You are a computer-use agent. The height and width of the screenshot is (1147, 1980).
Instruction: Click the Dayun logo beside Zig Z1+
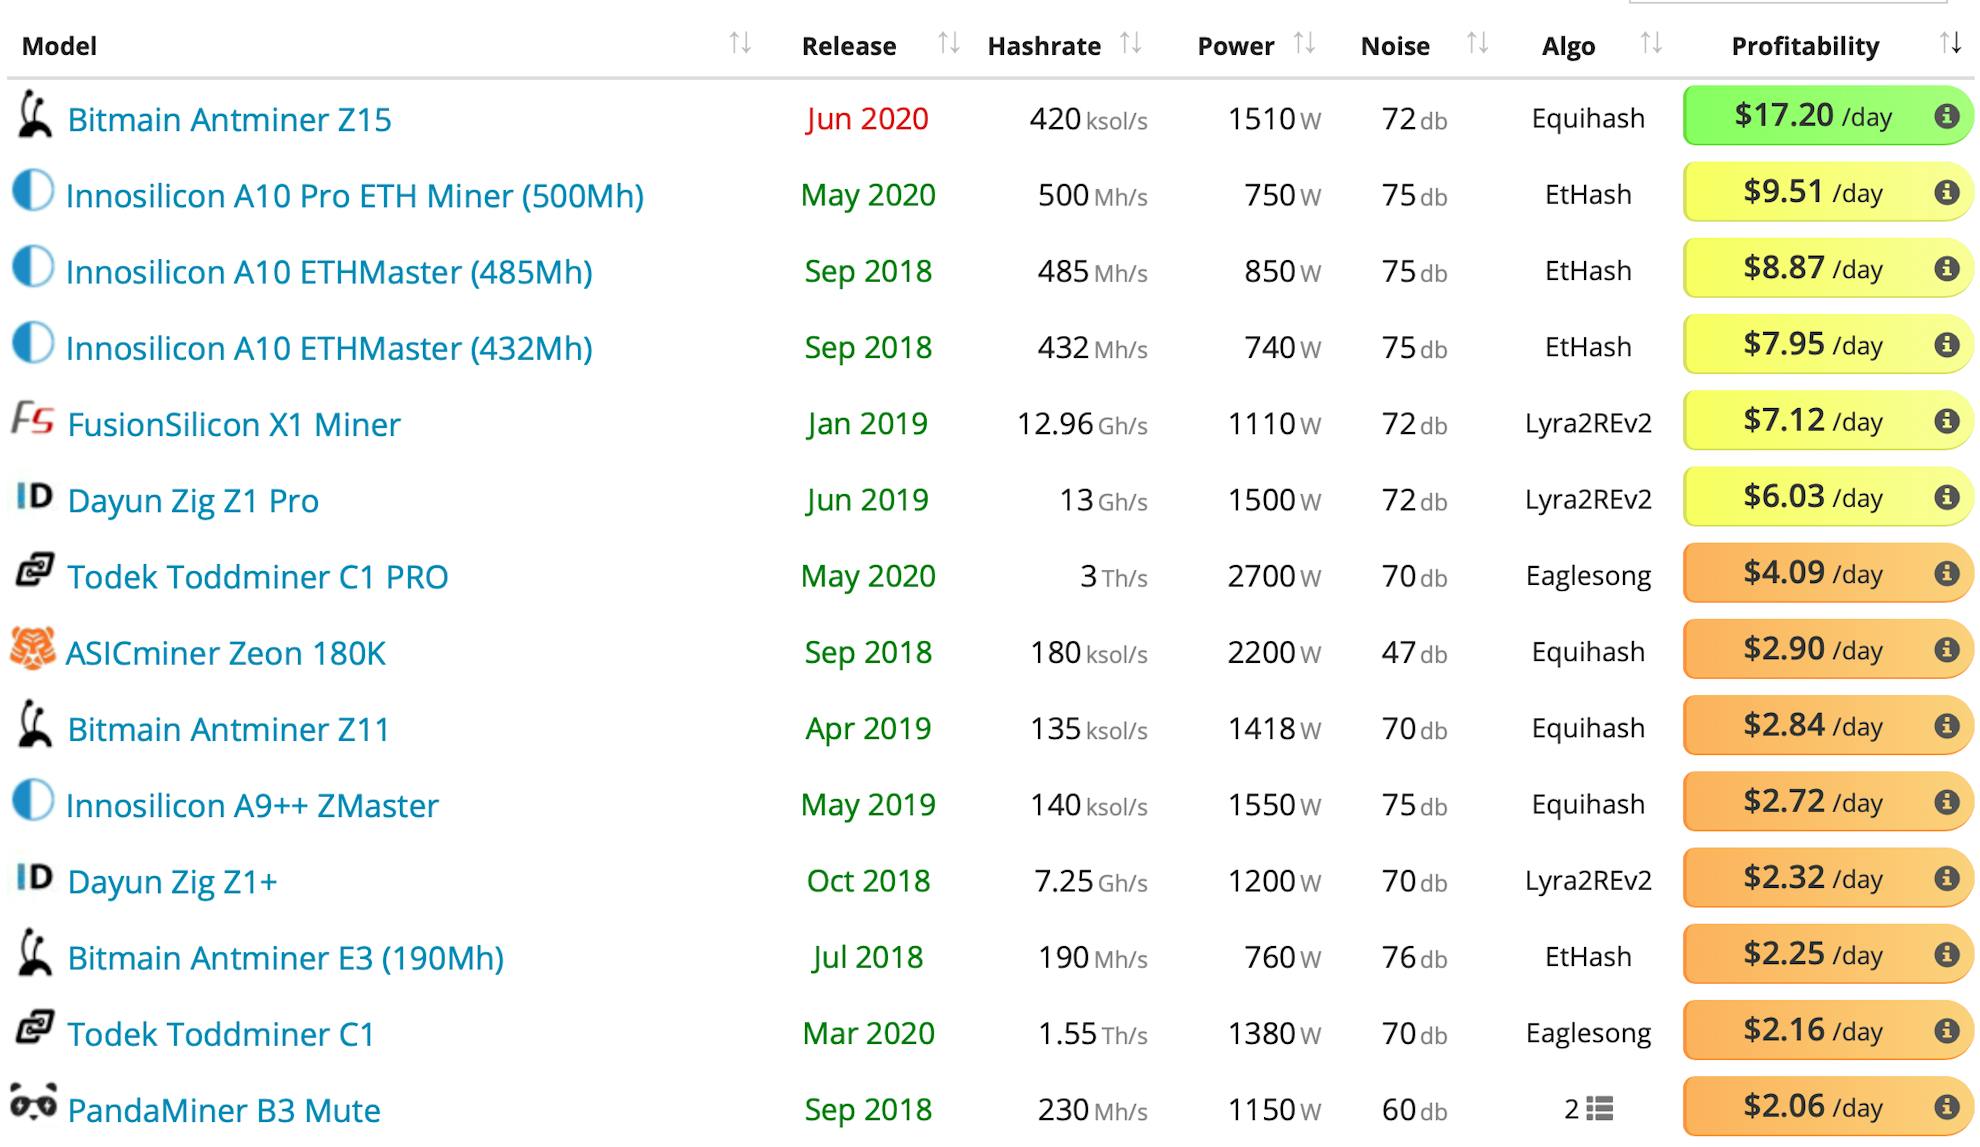(34, 877)
